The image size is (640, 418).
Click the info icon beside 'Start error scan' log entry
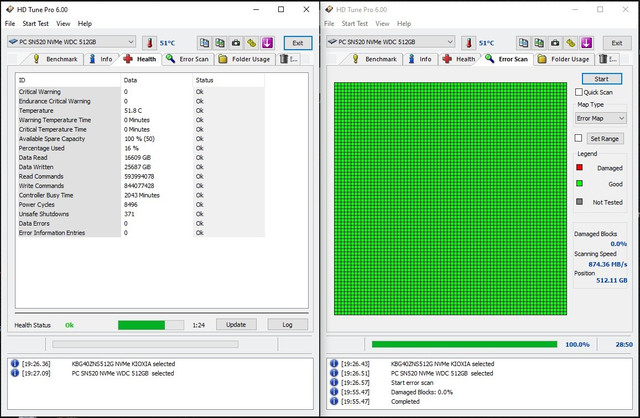point(334,382)
